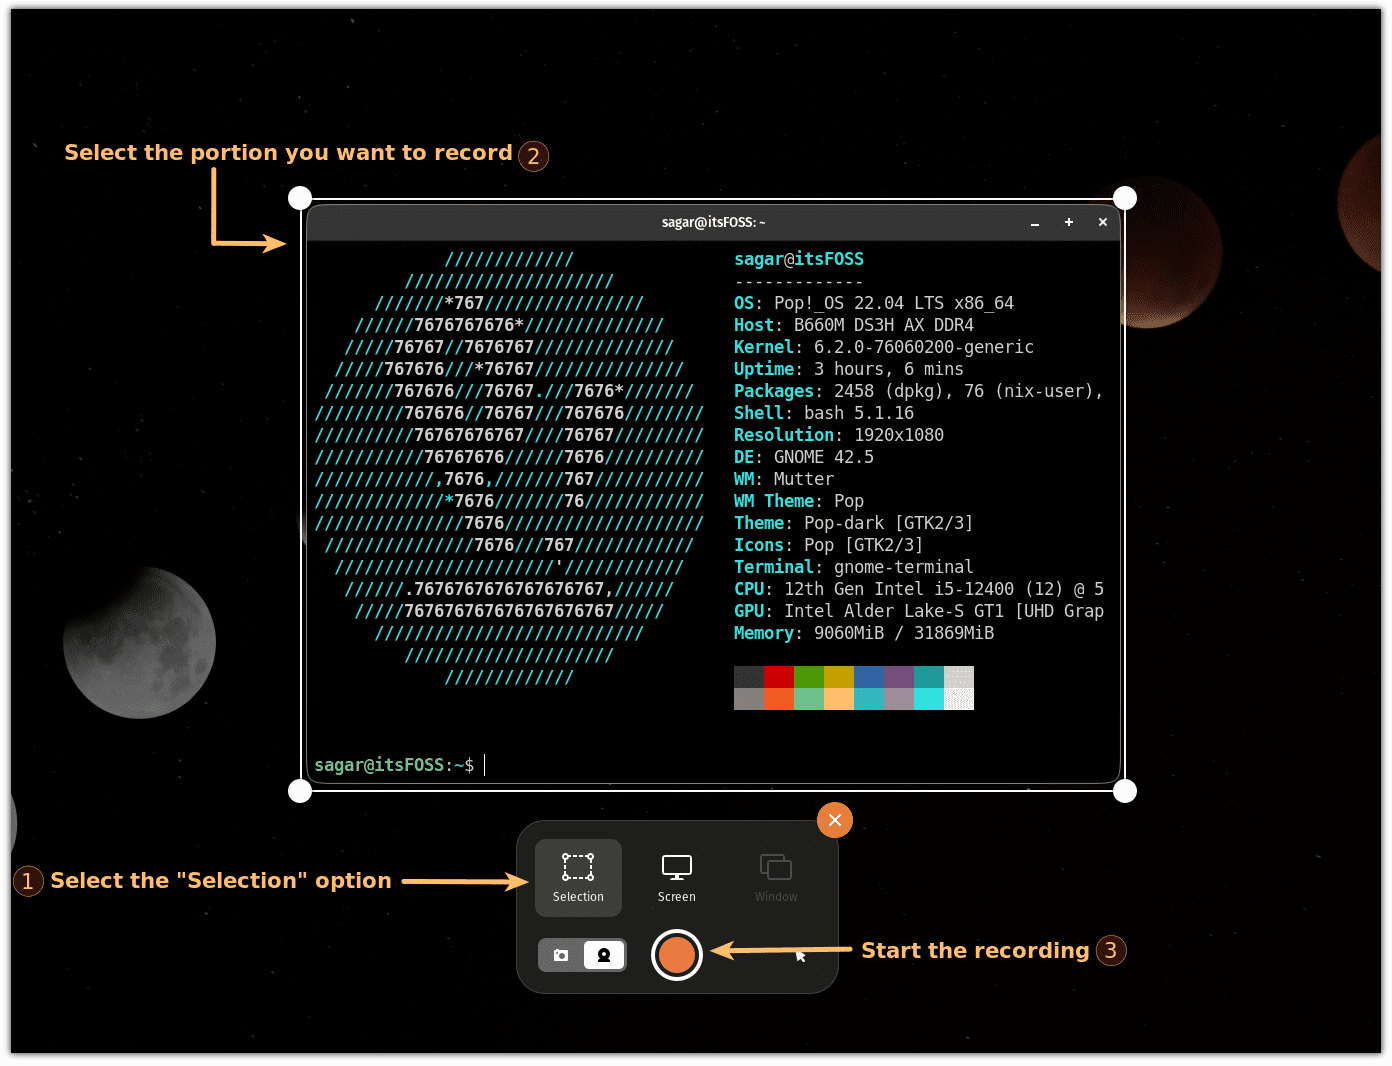Click the top-left selection handle
1392x1066 pixels.
tap(299, 197)
